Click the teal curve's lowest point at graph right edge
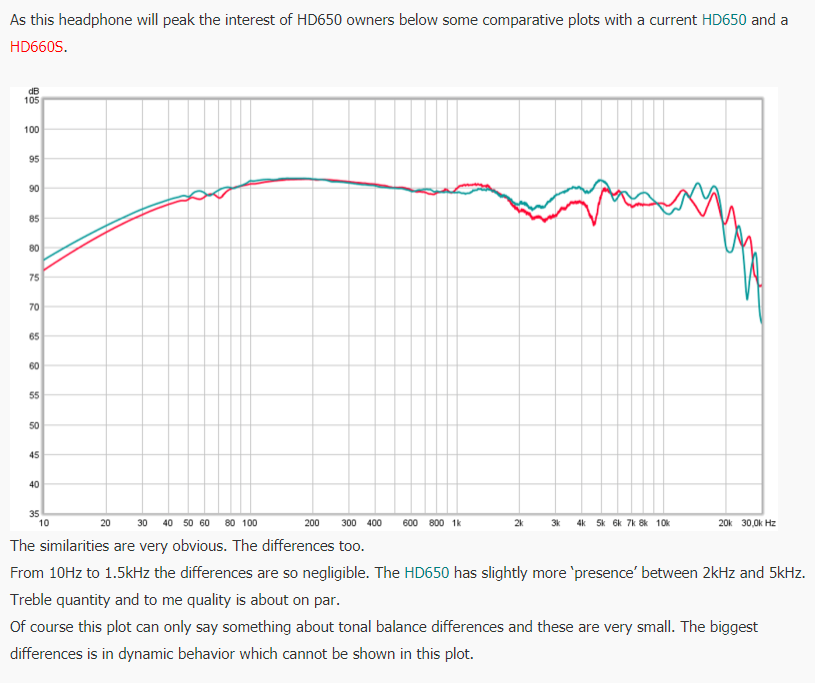815x683 pixels. [761, 321]
